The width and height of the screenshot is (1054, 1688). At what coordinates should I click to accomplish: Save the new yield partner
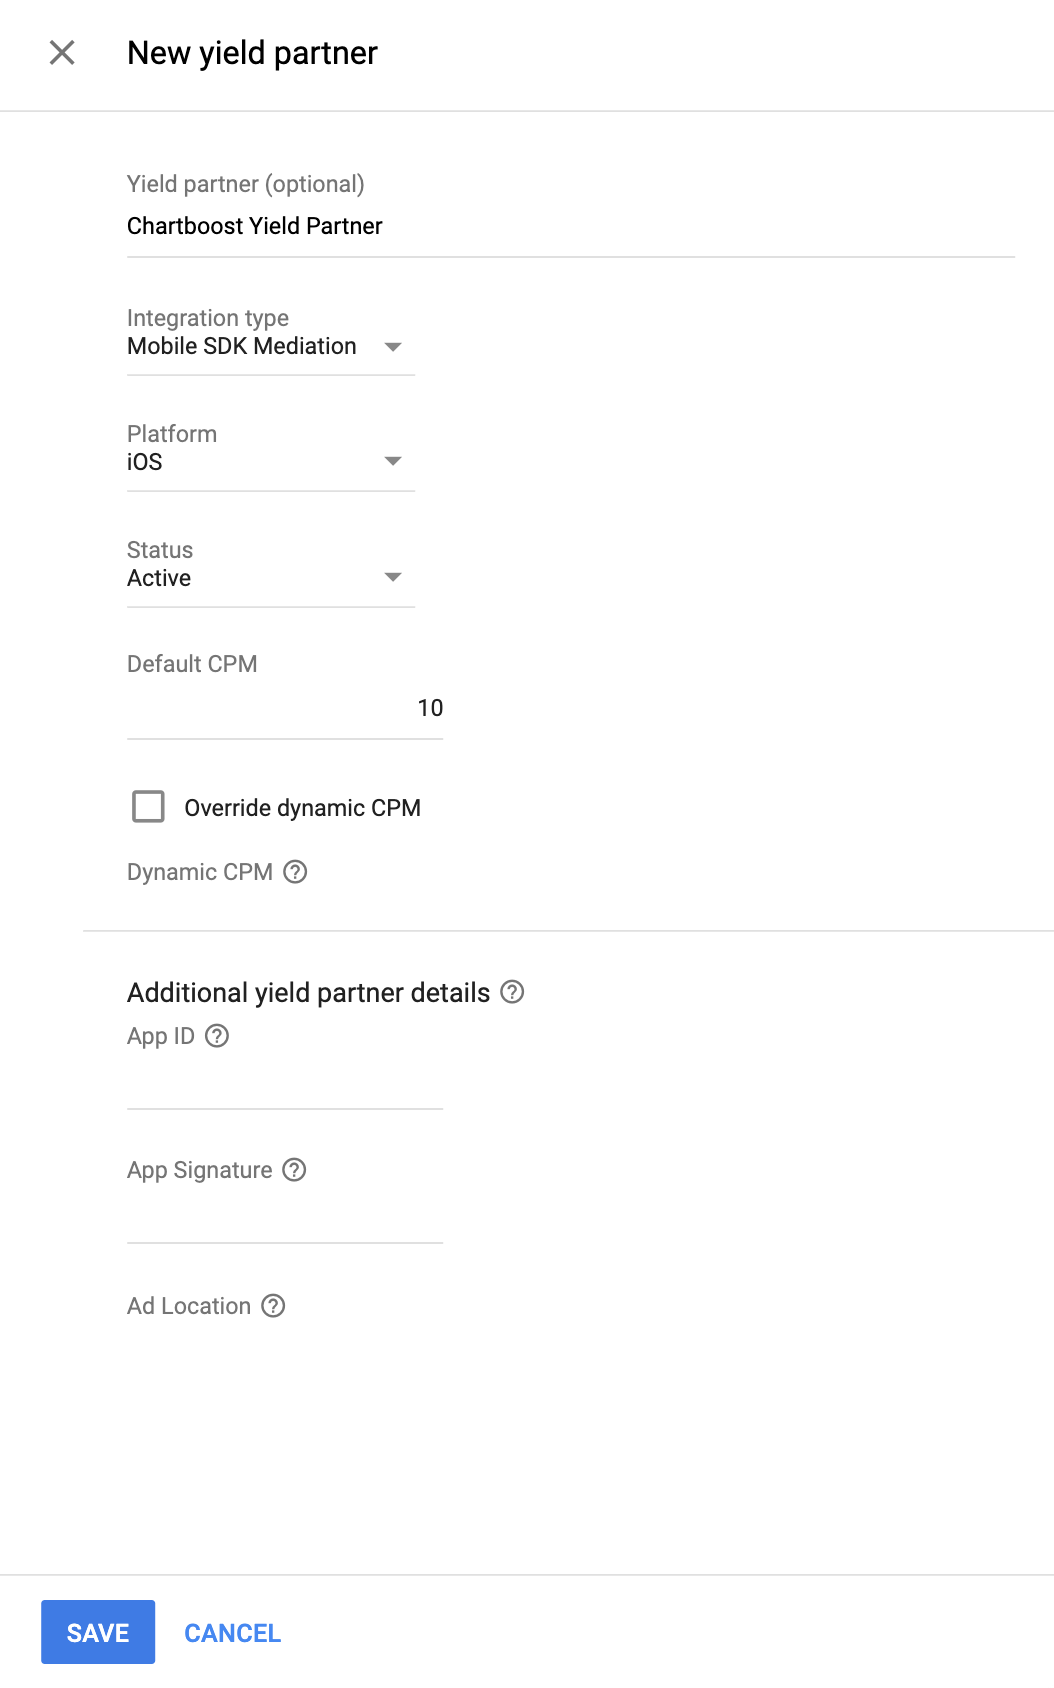[98, 1632]
